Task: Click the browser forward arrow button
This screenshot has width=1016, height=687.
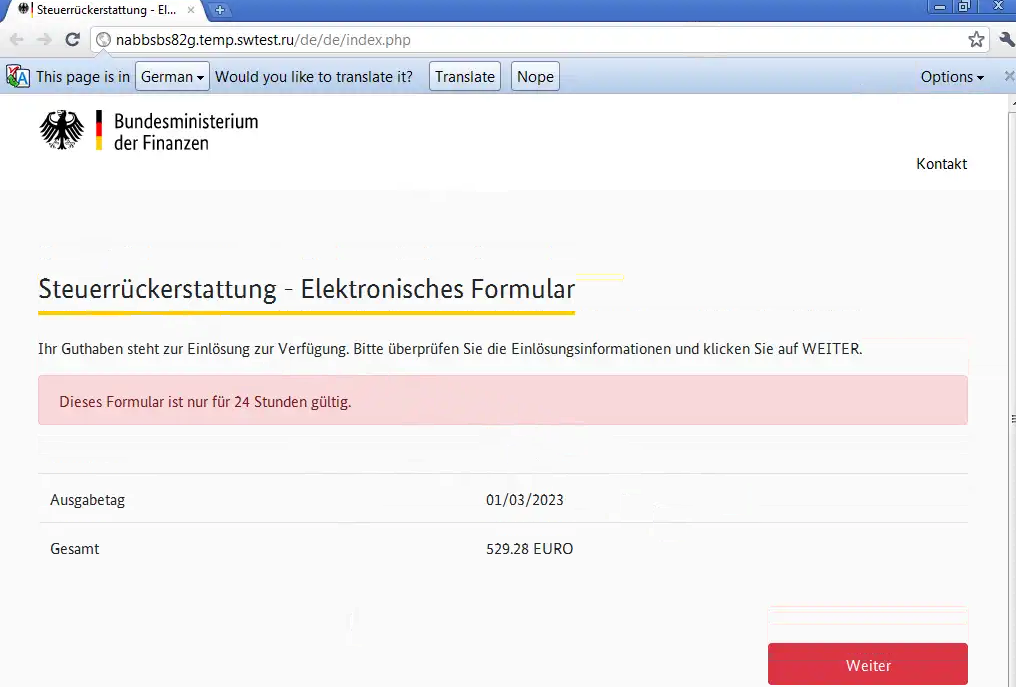Action: click(x=44, y=40)
